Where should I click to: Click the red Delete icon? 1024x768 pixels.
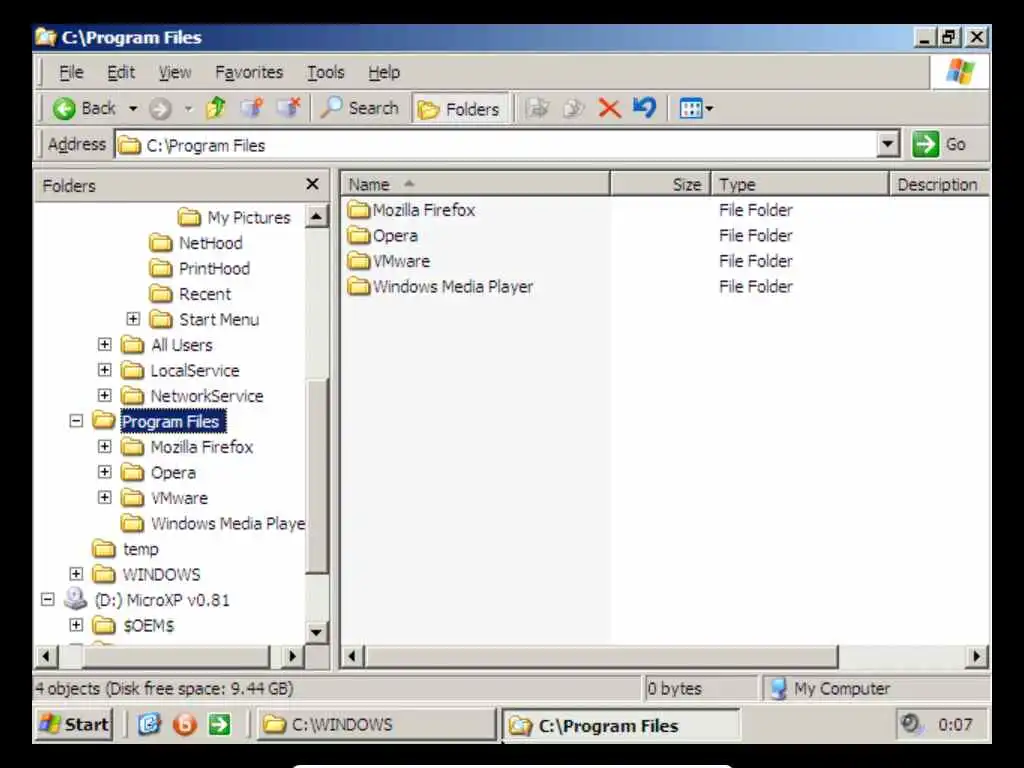point(609,108)
